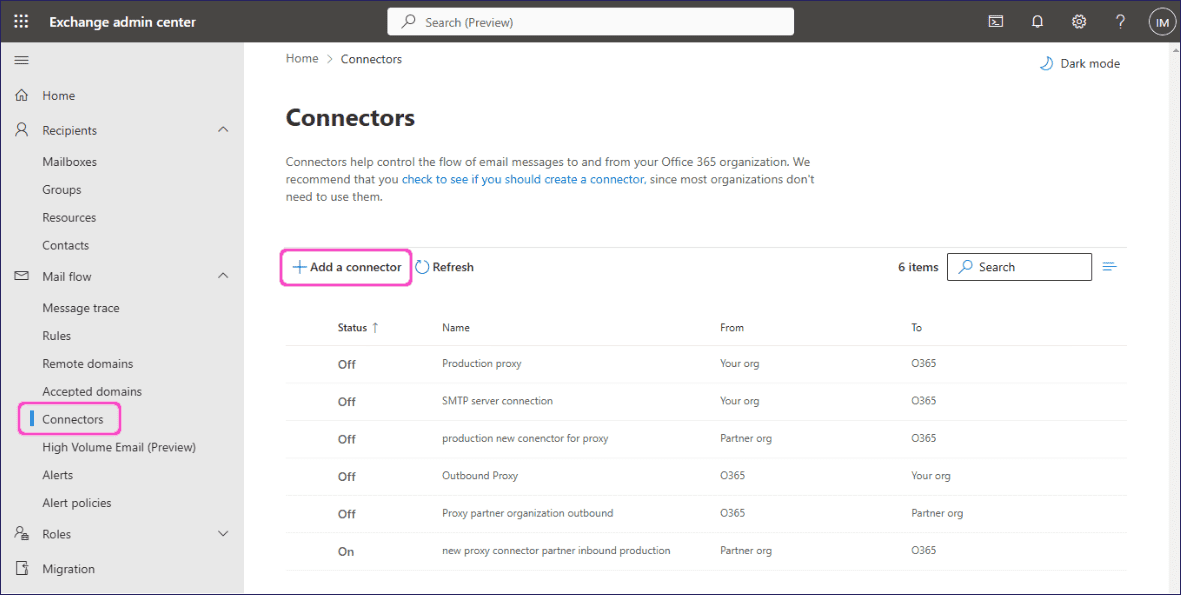Collapse the Mail flow section
This screenshot has width=1181, height=595.
point(222,276)
